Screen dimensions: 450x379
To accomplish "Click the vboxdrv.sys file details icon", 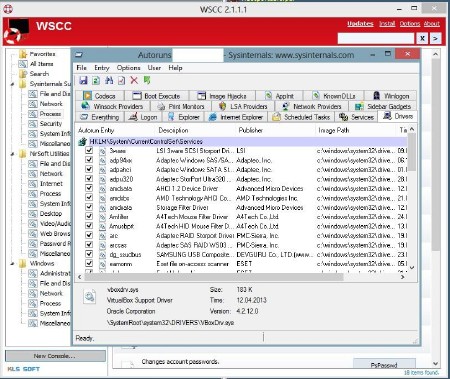I will (x=90, y=296).
